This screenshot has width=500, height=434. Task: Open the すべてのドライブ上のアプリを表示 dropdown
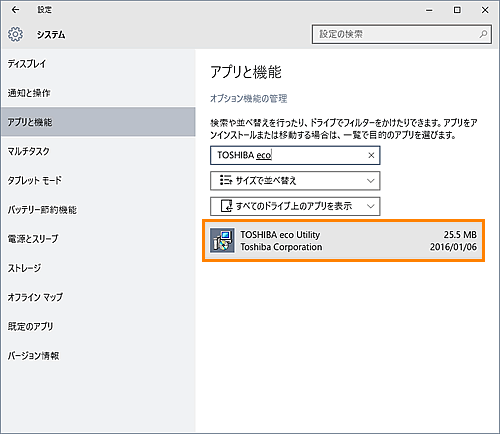coord(295,206)
